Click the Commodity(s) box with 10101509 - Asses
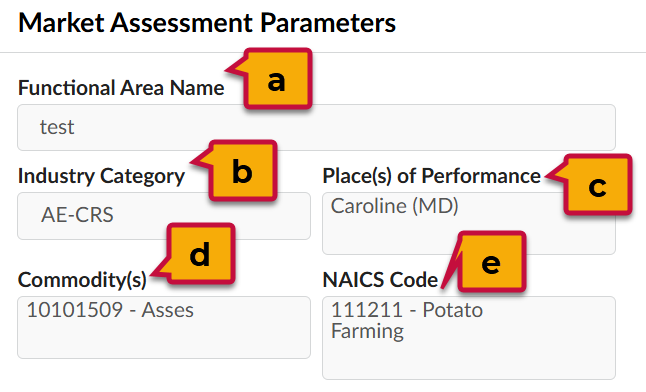 164,327
